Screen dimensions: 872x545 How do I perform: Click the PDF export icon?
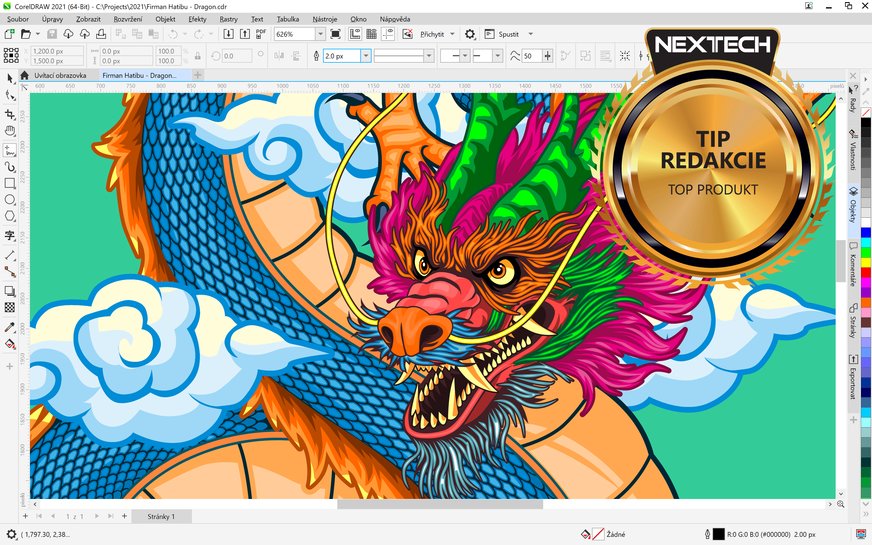262,34
